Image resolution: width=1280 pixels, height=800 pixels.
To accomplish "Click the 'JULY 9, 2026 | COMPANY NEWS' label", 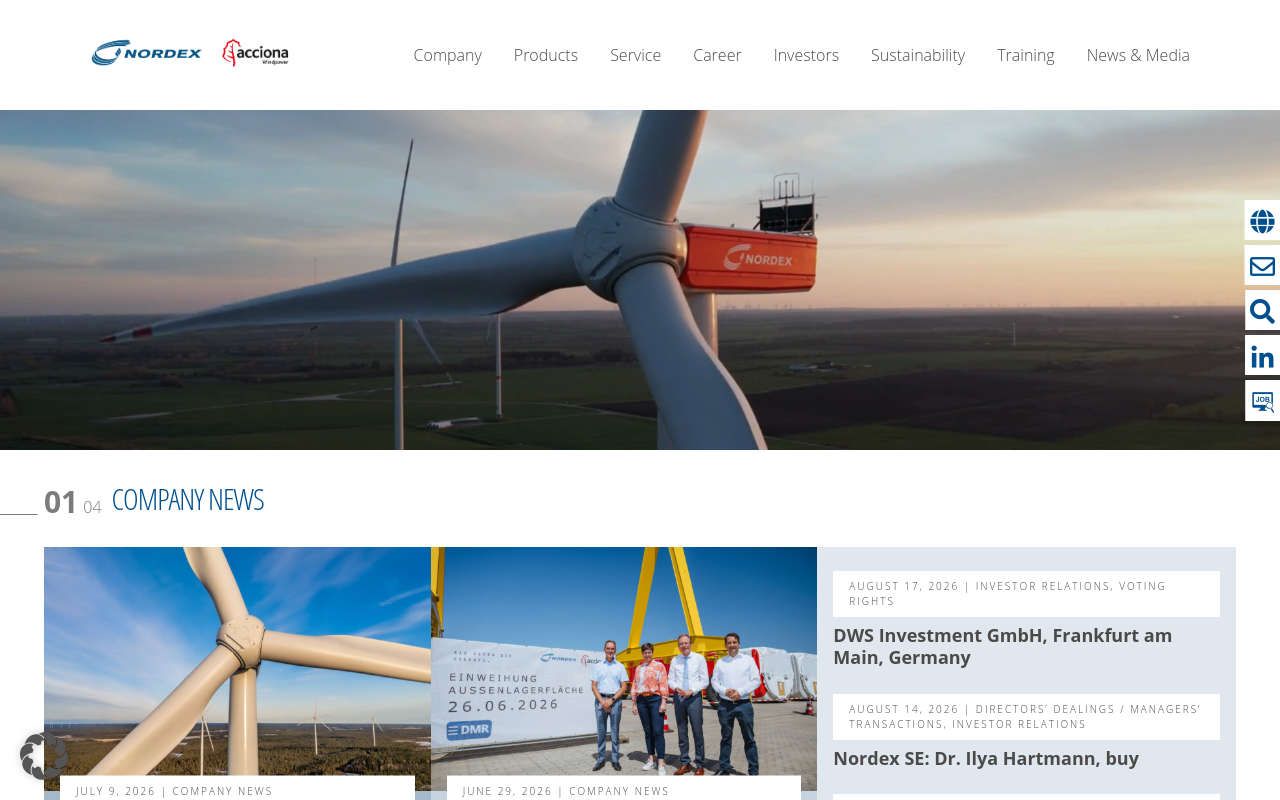I will coord(174,791).
